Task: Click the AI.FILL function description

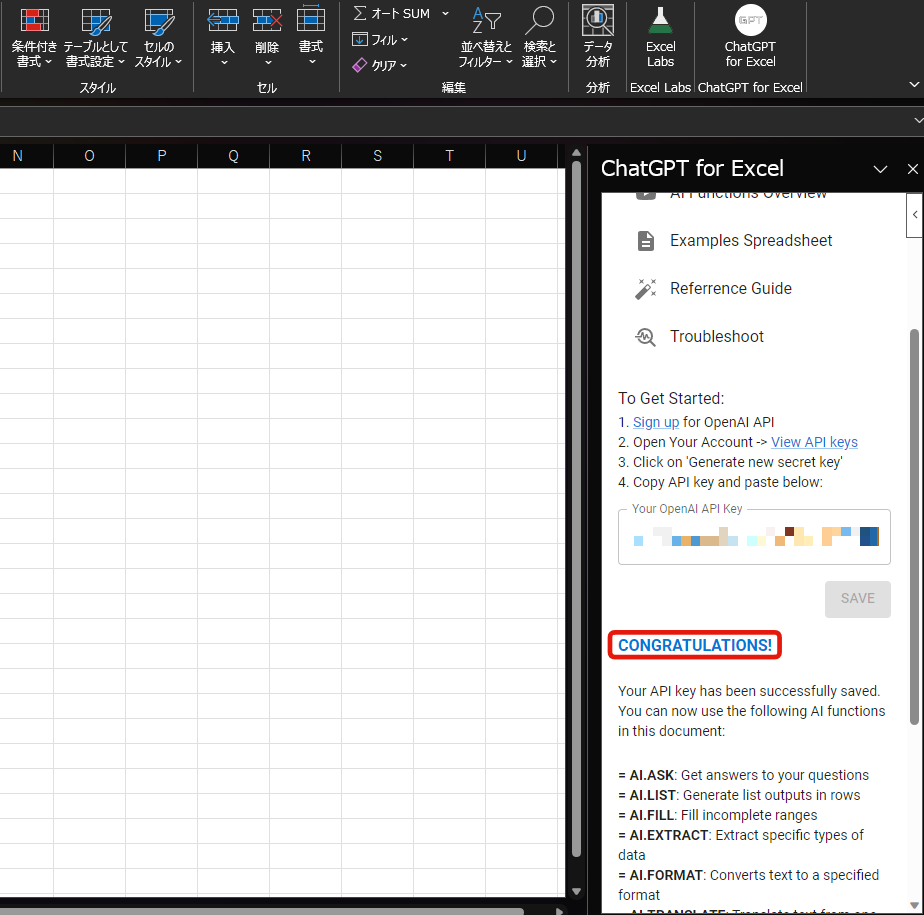Action: point(718,815)
